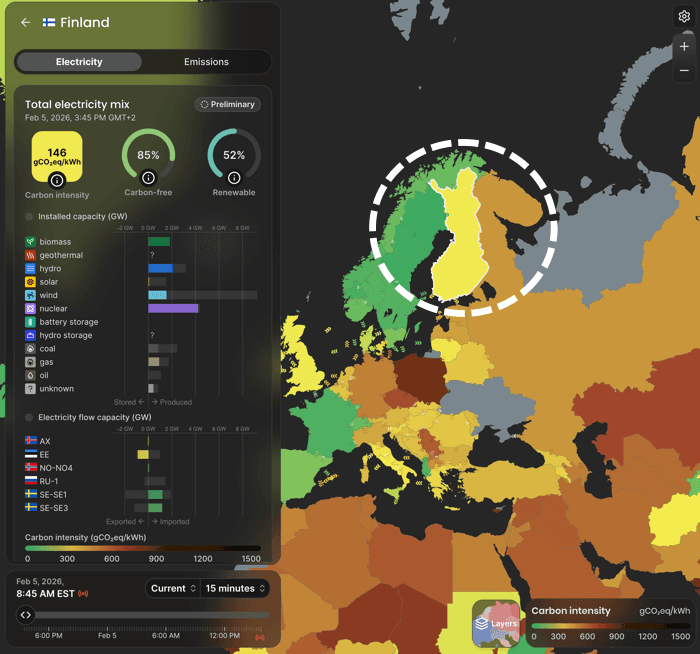Viewport: 700px width, 654px height.
Task: Click the wind source icon
Action: point(31,296)
